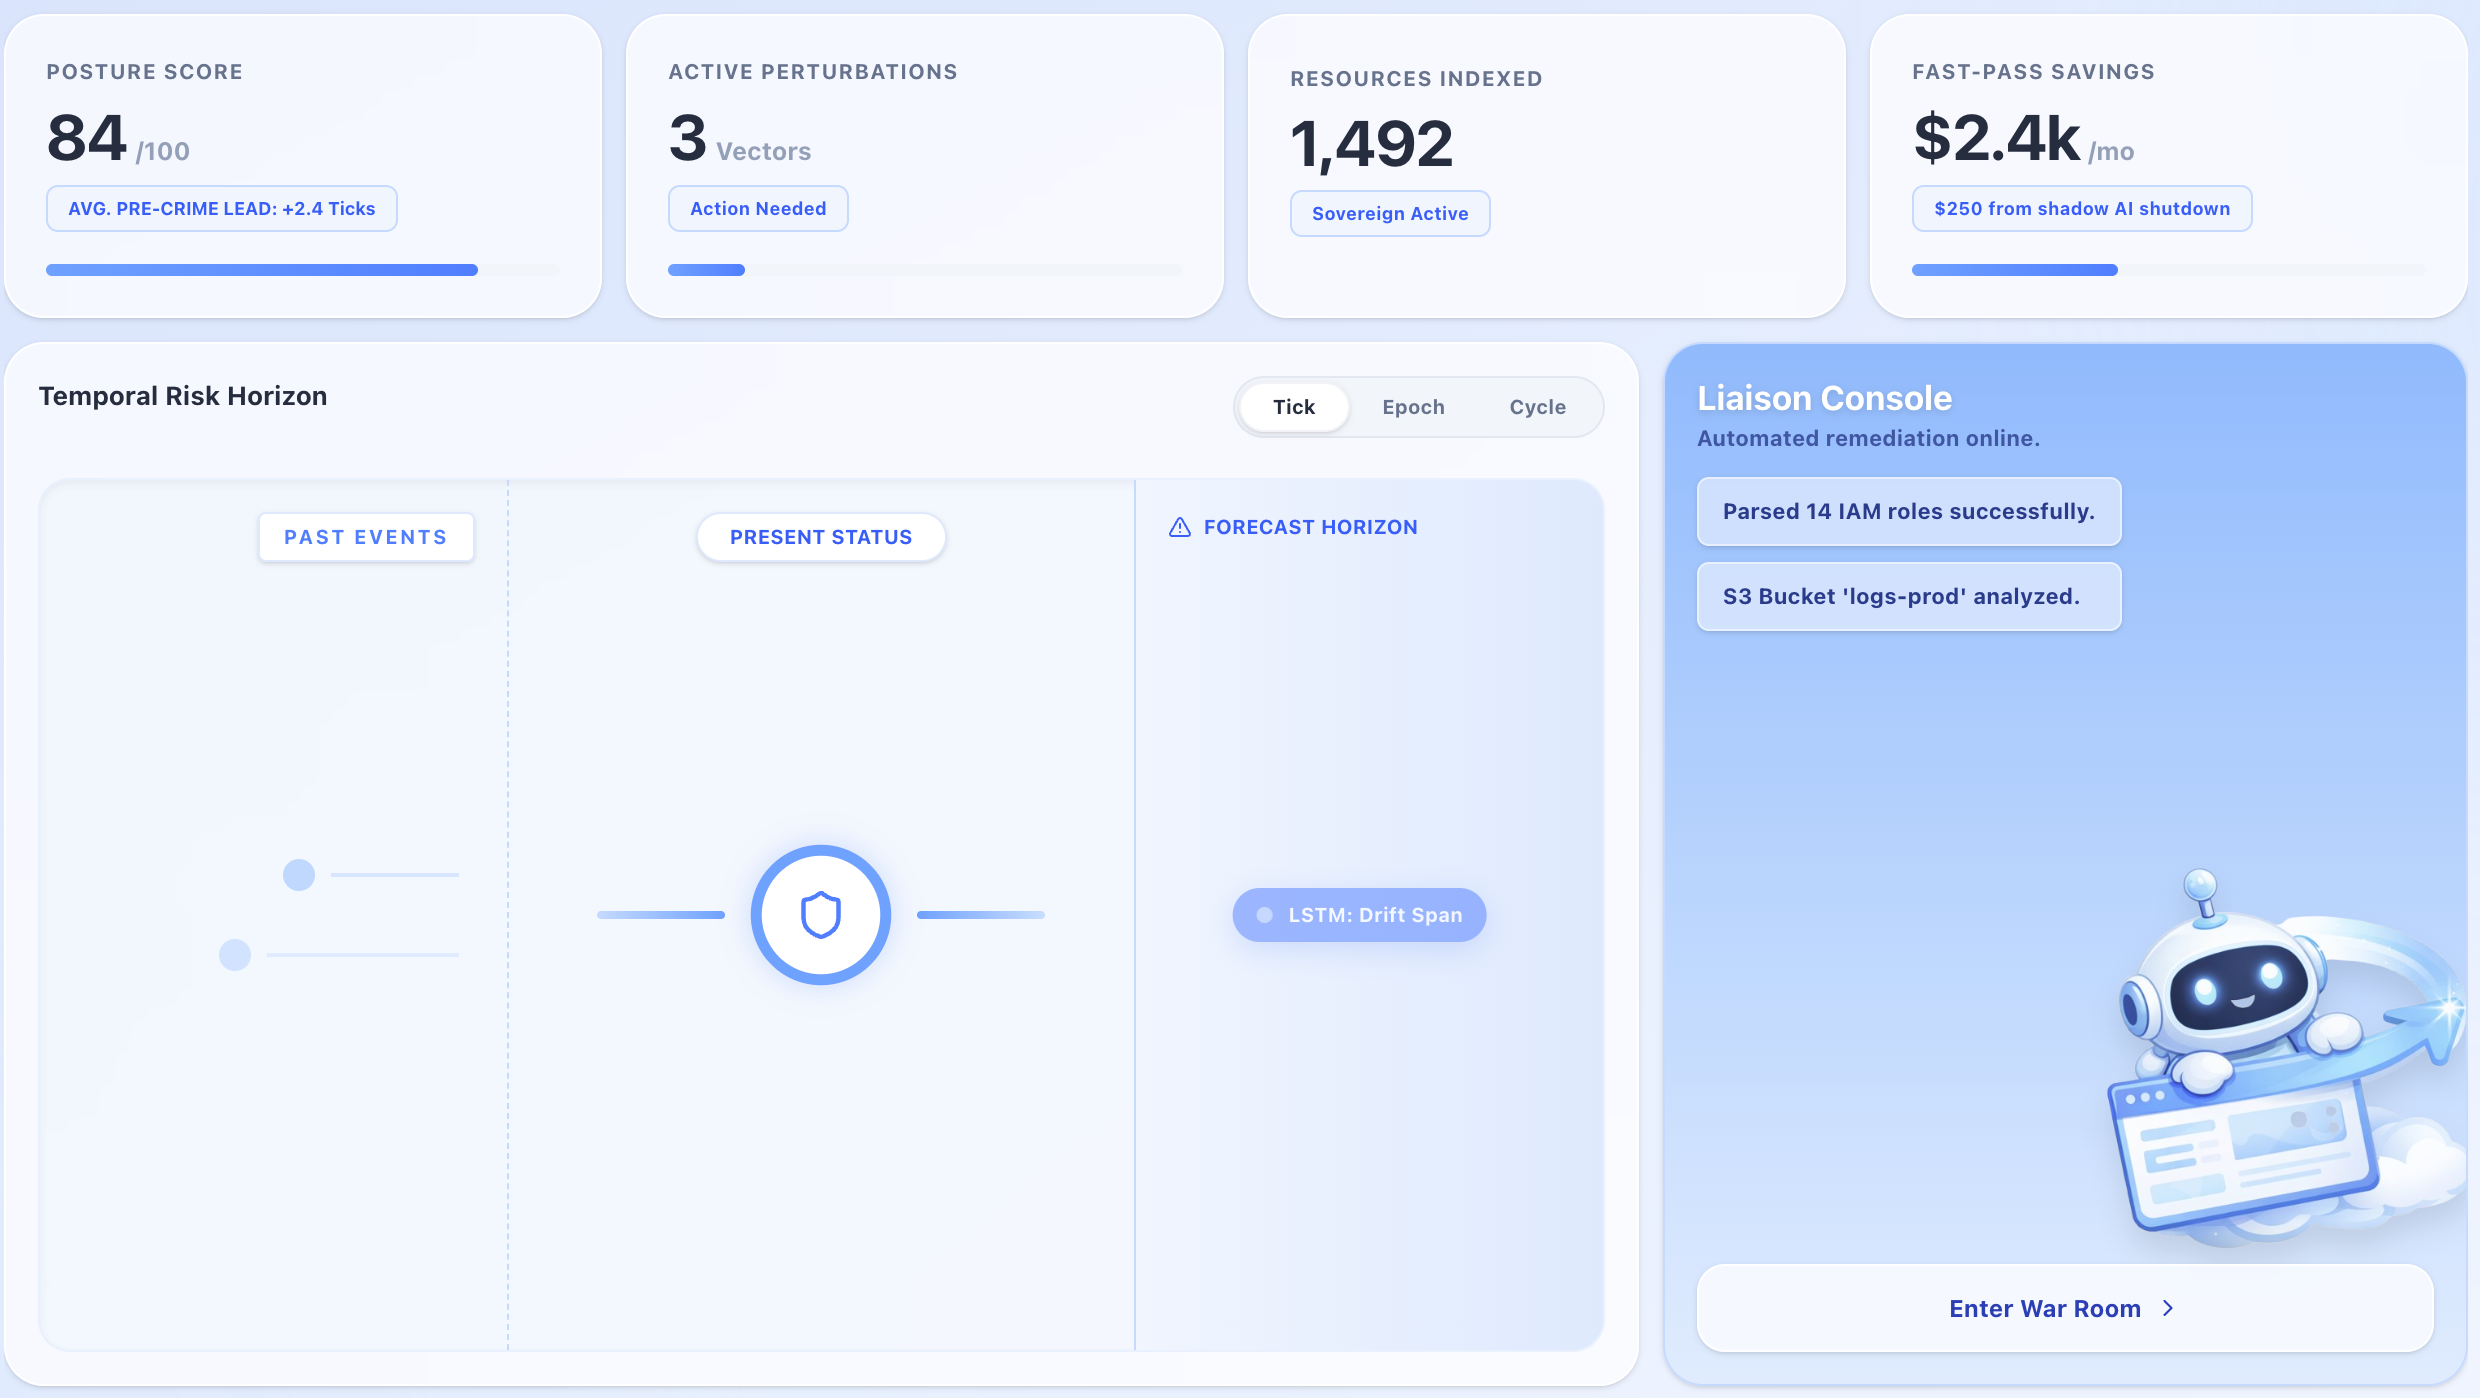Click the warning triangle beside Forecast Horizon
Screen dimensions: 2480x1398
[x=1180, y=526]
